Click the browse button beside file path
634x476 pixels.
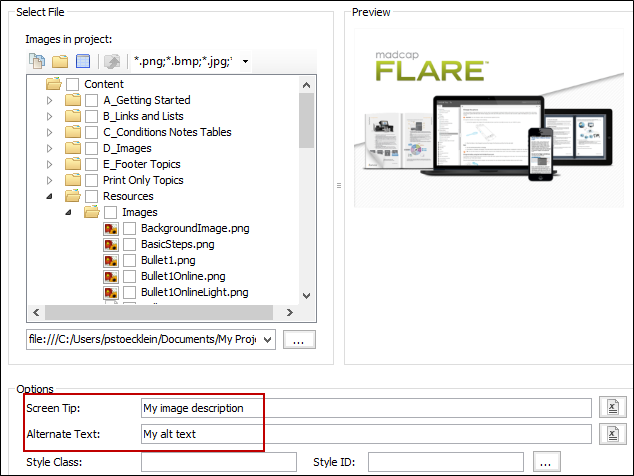coord(299,340)
